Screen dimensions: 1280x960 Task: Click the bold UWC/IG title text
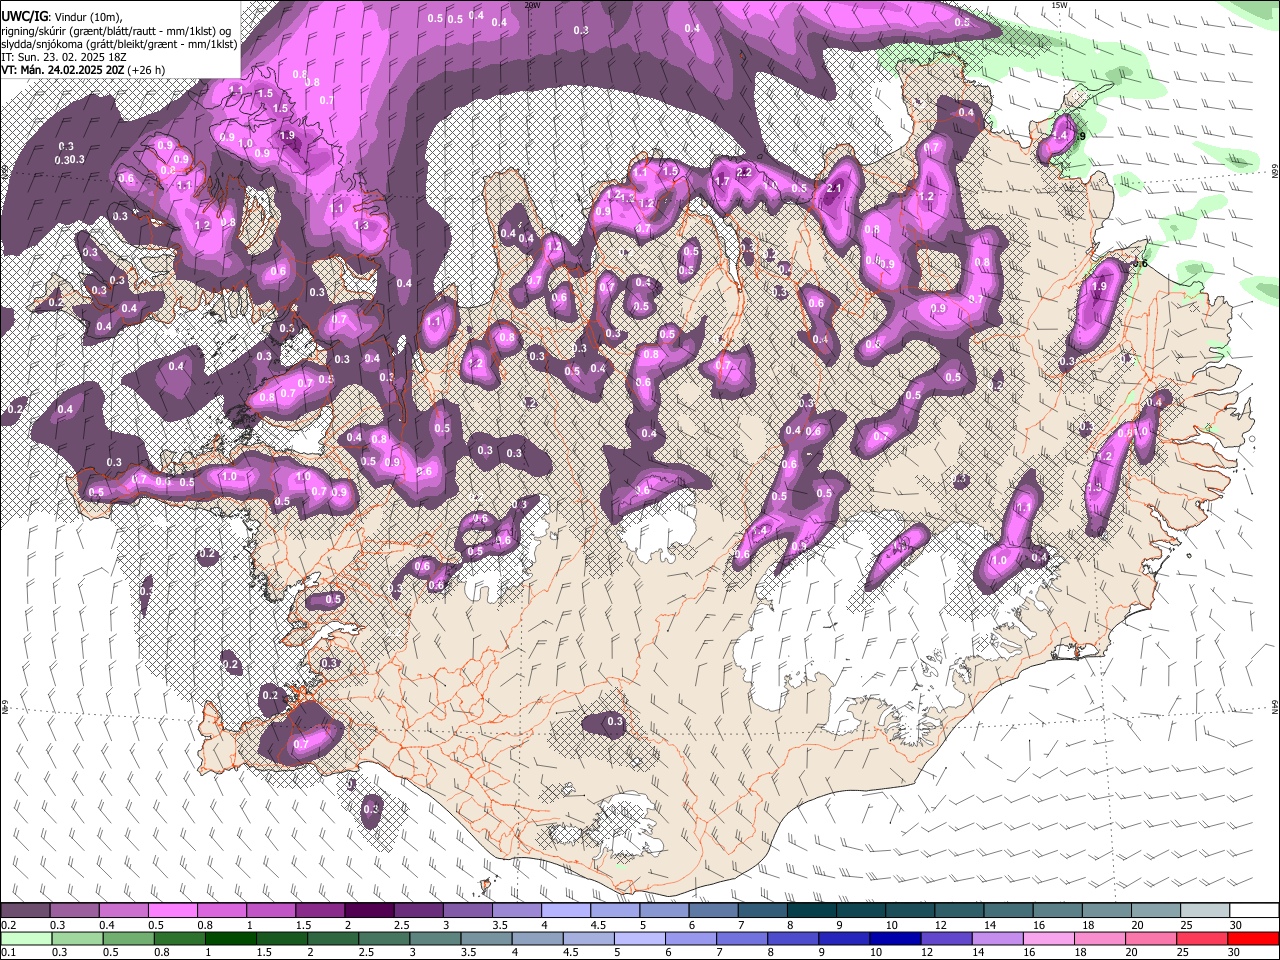tap(24, 16)
